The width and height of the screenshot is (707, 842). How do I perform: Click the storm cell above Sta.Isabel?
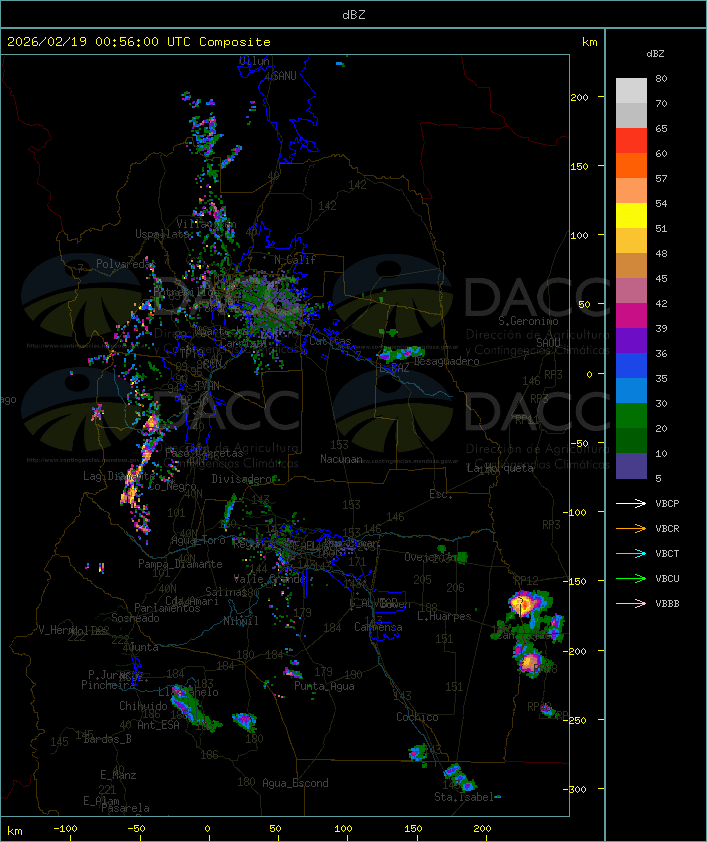tap(460, 777)
